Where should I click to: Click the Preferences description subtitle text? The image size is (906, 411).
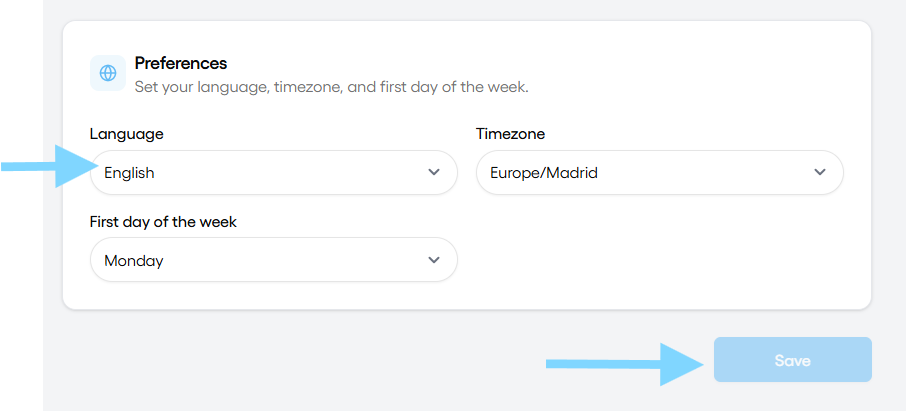[x=332, y=88]
